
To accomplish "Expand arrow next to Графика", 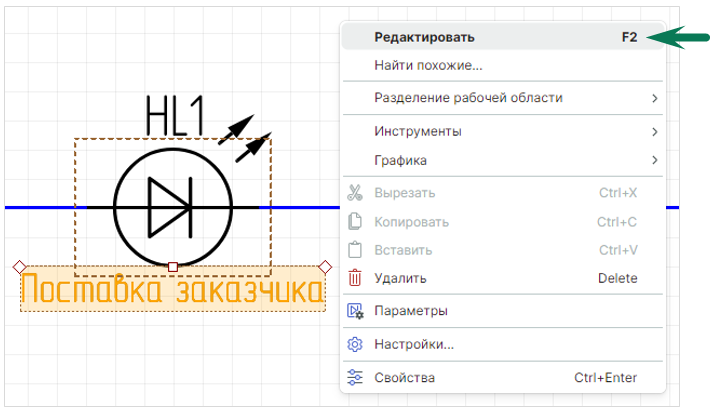I will pyautogui.click(x=654, y=160).
